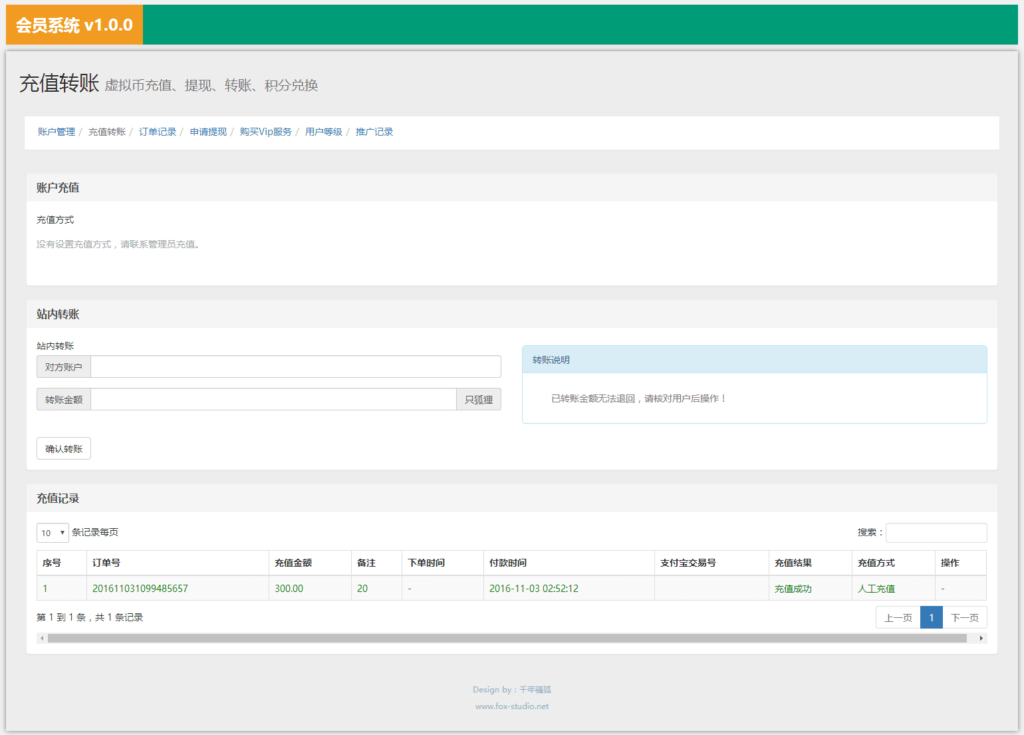Sort by 充值方式 column header

[x=893, y=563]
